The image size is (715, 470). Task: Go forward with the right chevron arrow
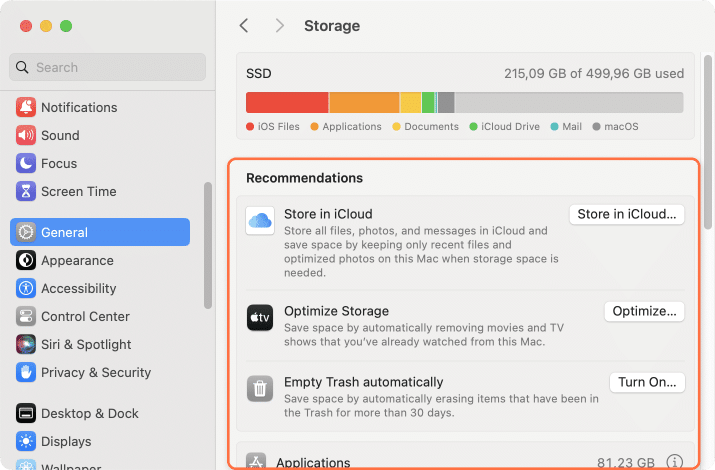tap(280, 26)
